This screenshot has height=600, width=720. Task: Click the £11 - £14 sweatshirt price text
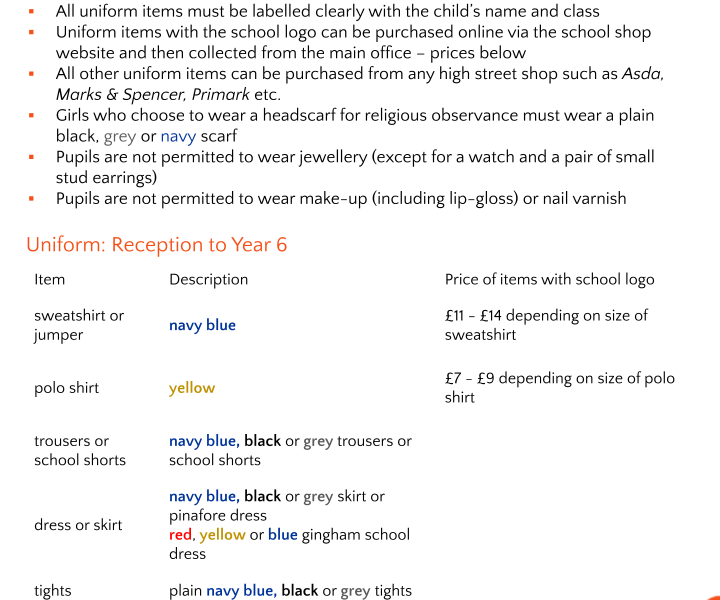coord(546,325)
